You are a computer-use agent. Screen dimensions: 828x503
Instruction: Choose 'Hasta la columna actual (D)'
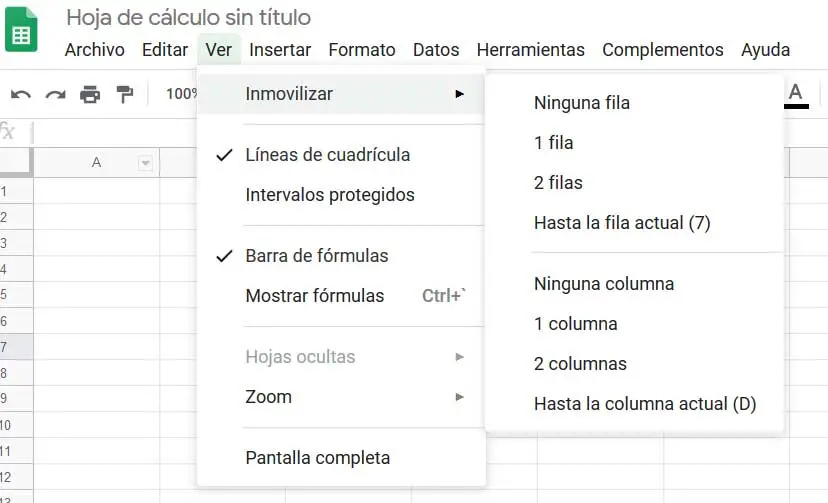[x=645, y=404]
